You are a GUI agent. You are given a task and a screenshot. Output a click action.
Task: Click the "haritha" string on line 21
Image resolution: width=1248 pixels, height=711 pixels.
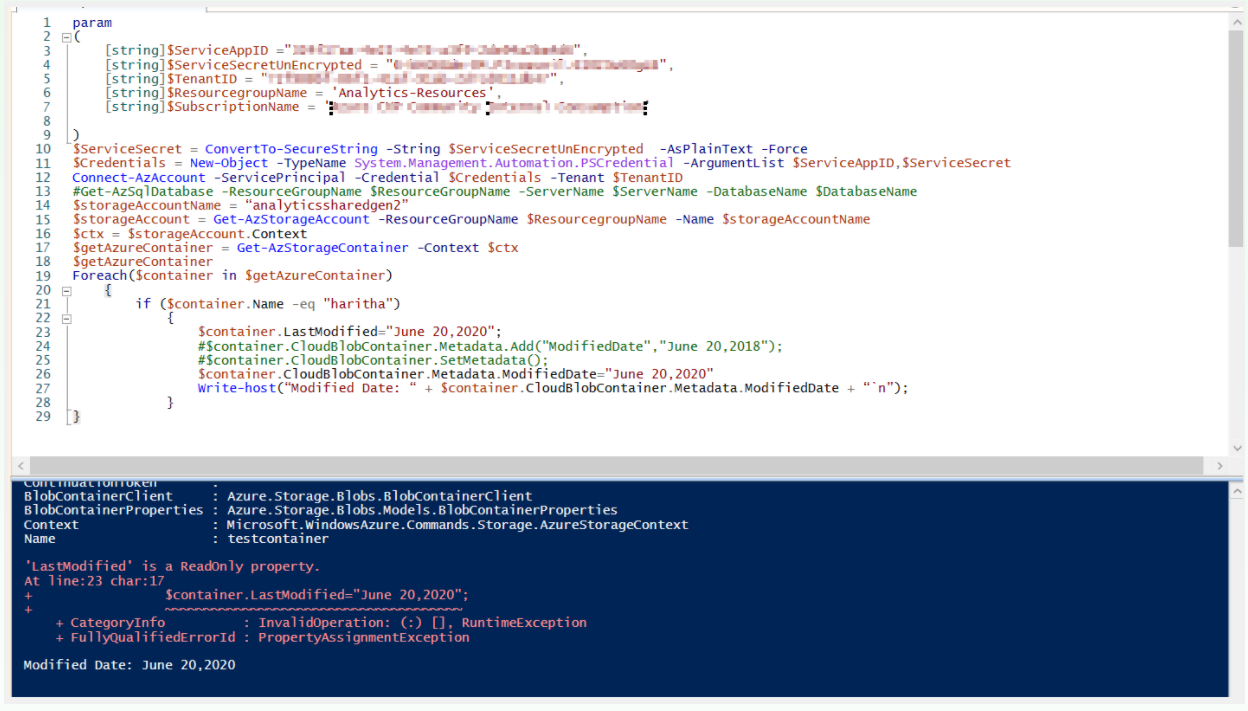coord(358,303)
